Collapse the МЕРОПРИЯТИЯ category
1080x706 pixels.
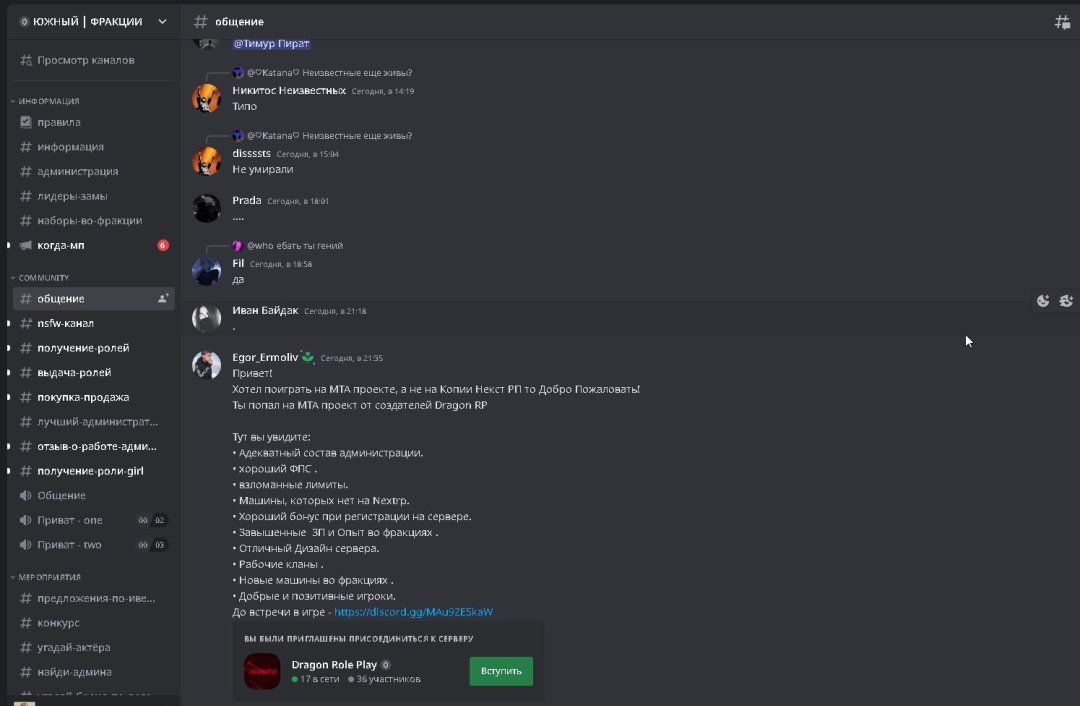point(49,577)
